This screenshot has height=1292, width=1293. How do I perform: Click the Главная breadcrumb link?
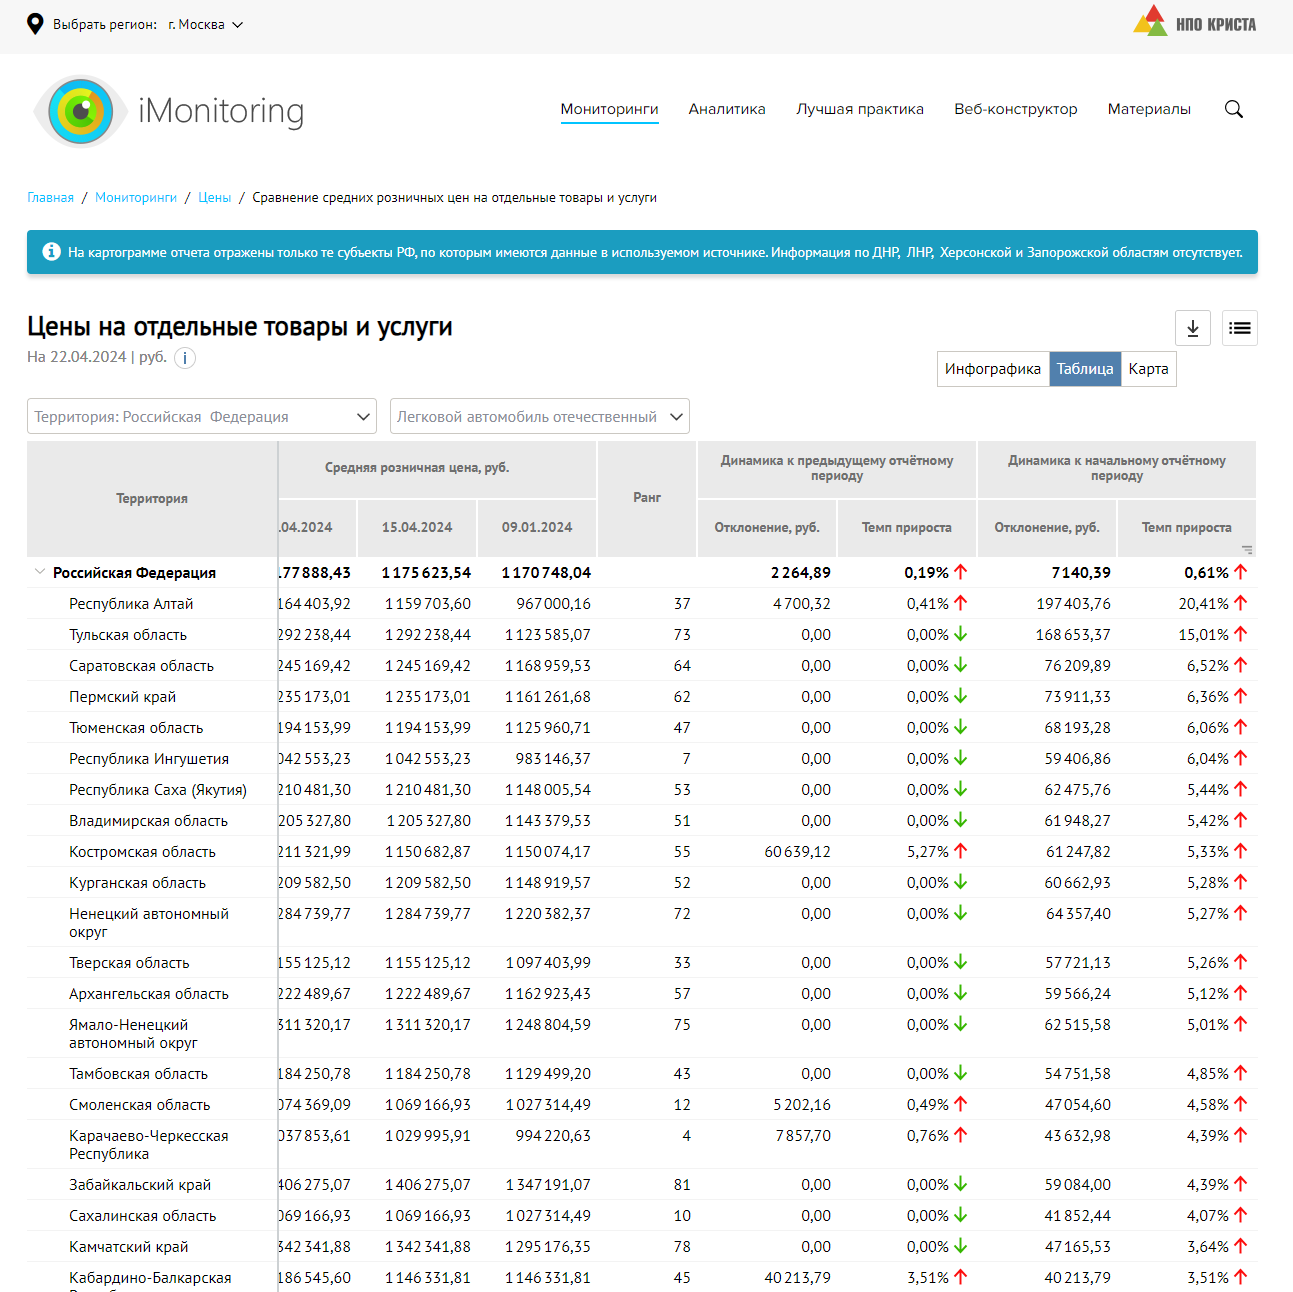50,198
